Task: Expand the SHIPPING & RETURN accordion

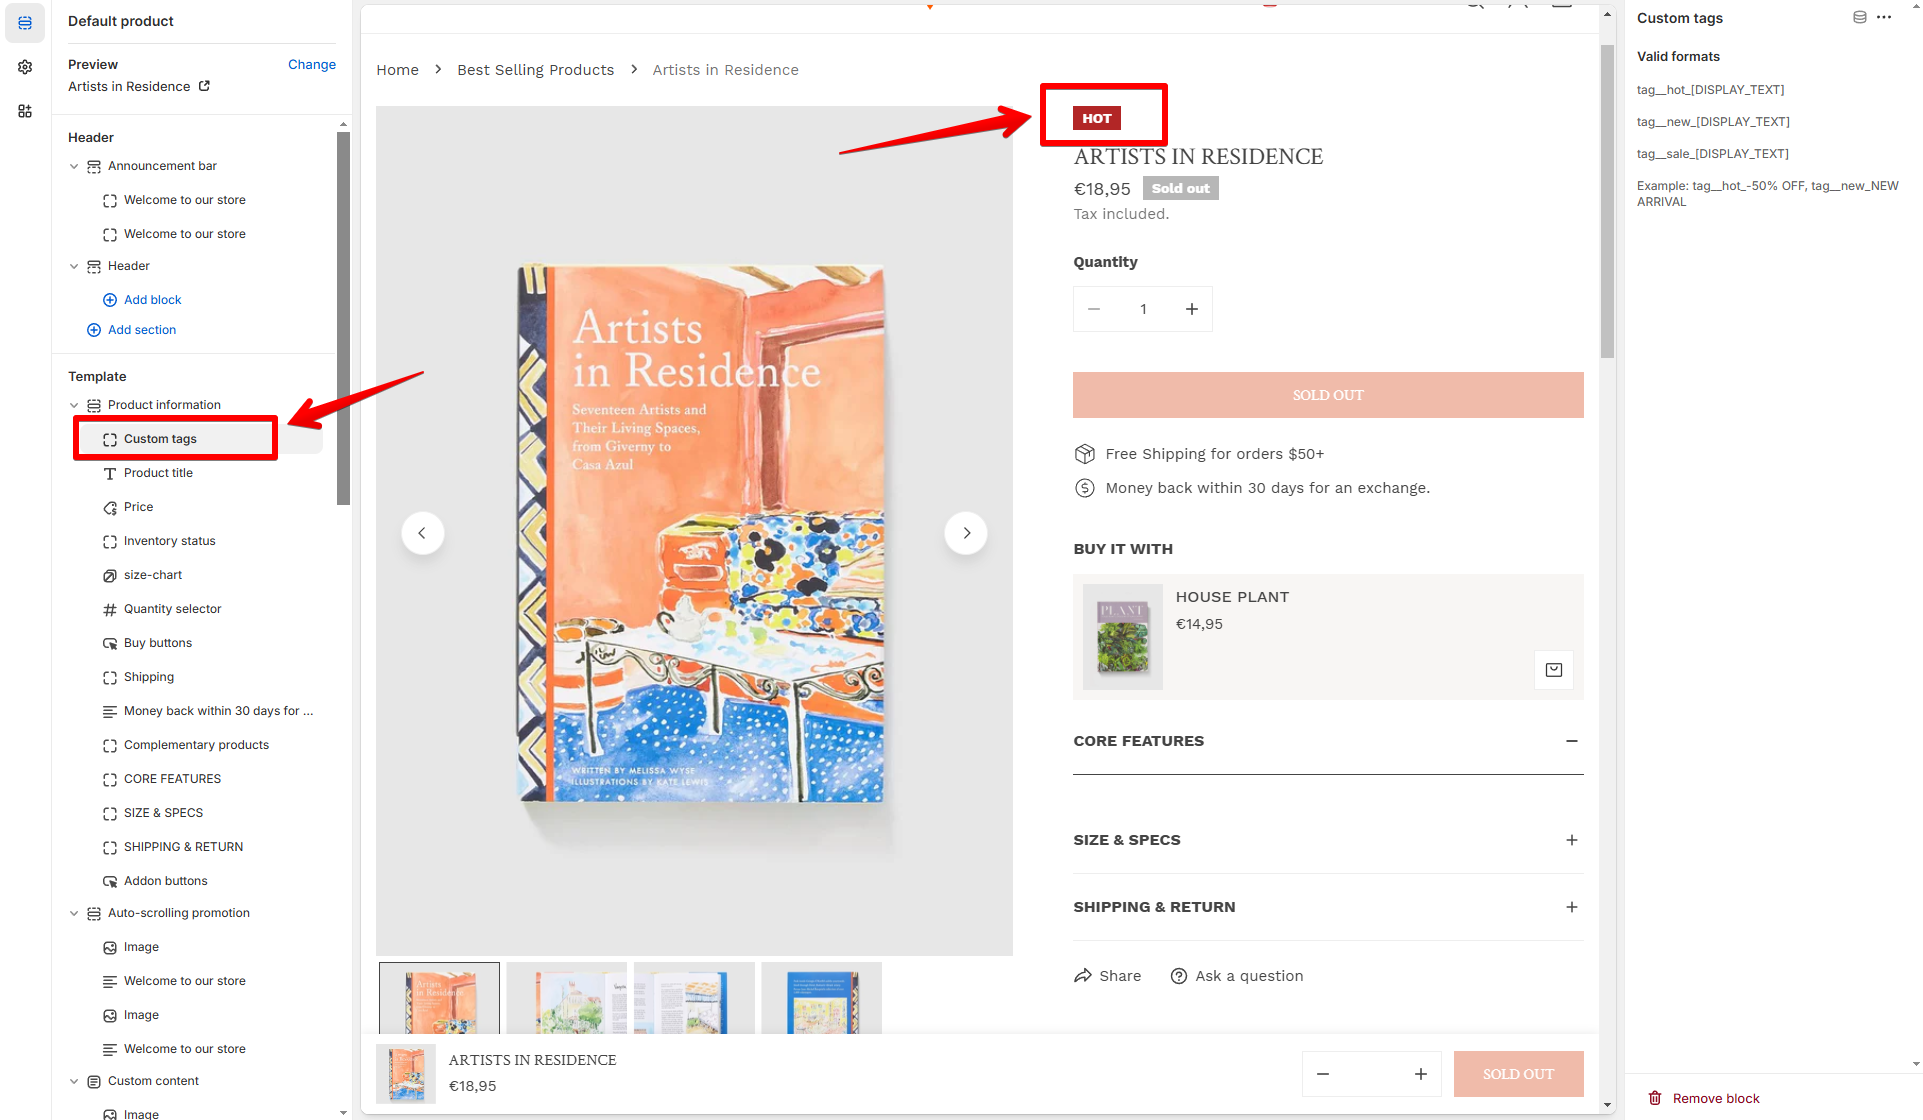Action: pyautogui.click(x=1571, y=907)
